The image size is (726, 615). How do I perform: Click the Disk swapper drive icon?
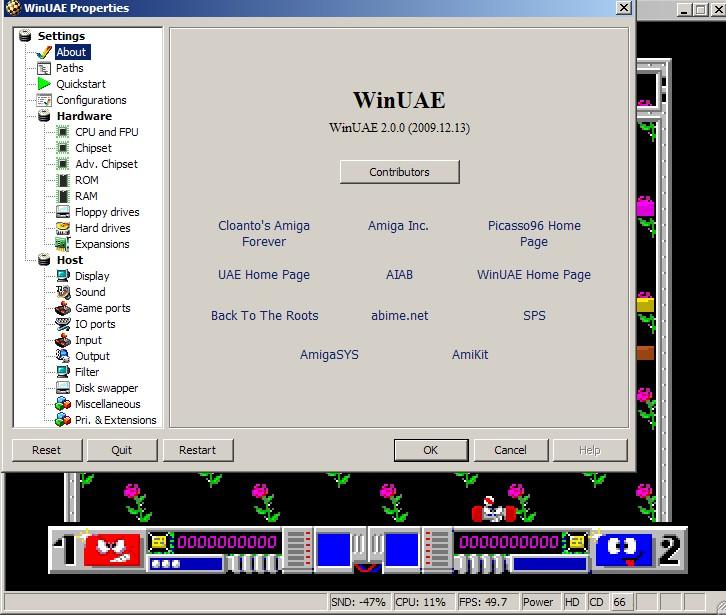pyautogui.click(x=63, y=388)
